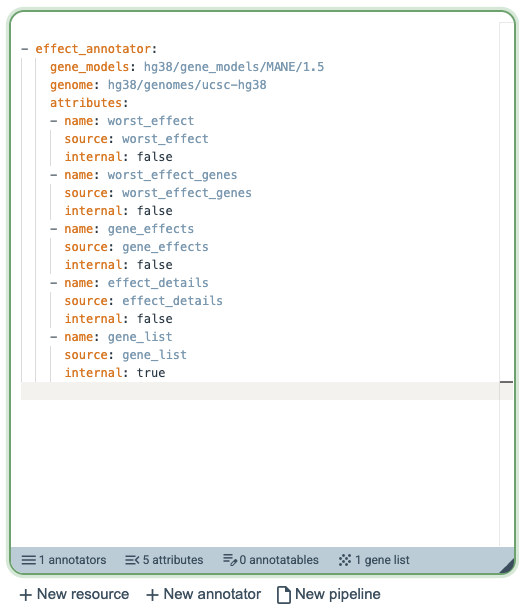Click the false value under effect_details internal
The height and width of the screenshot is (609, 528).
tap(155, 319)
